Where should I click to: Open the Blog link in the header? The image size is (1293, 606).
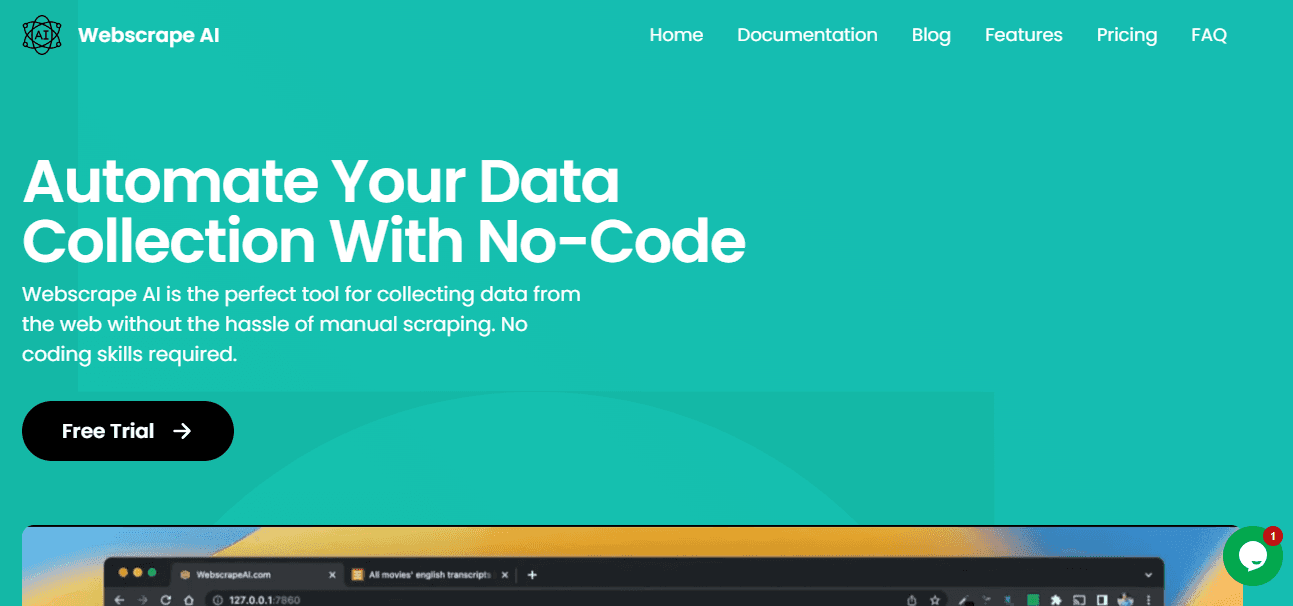(x=931, y=35)
